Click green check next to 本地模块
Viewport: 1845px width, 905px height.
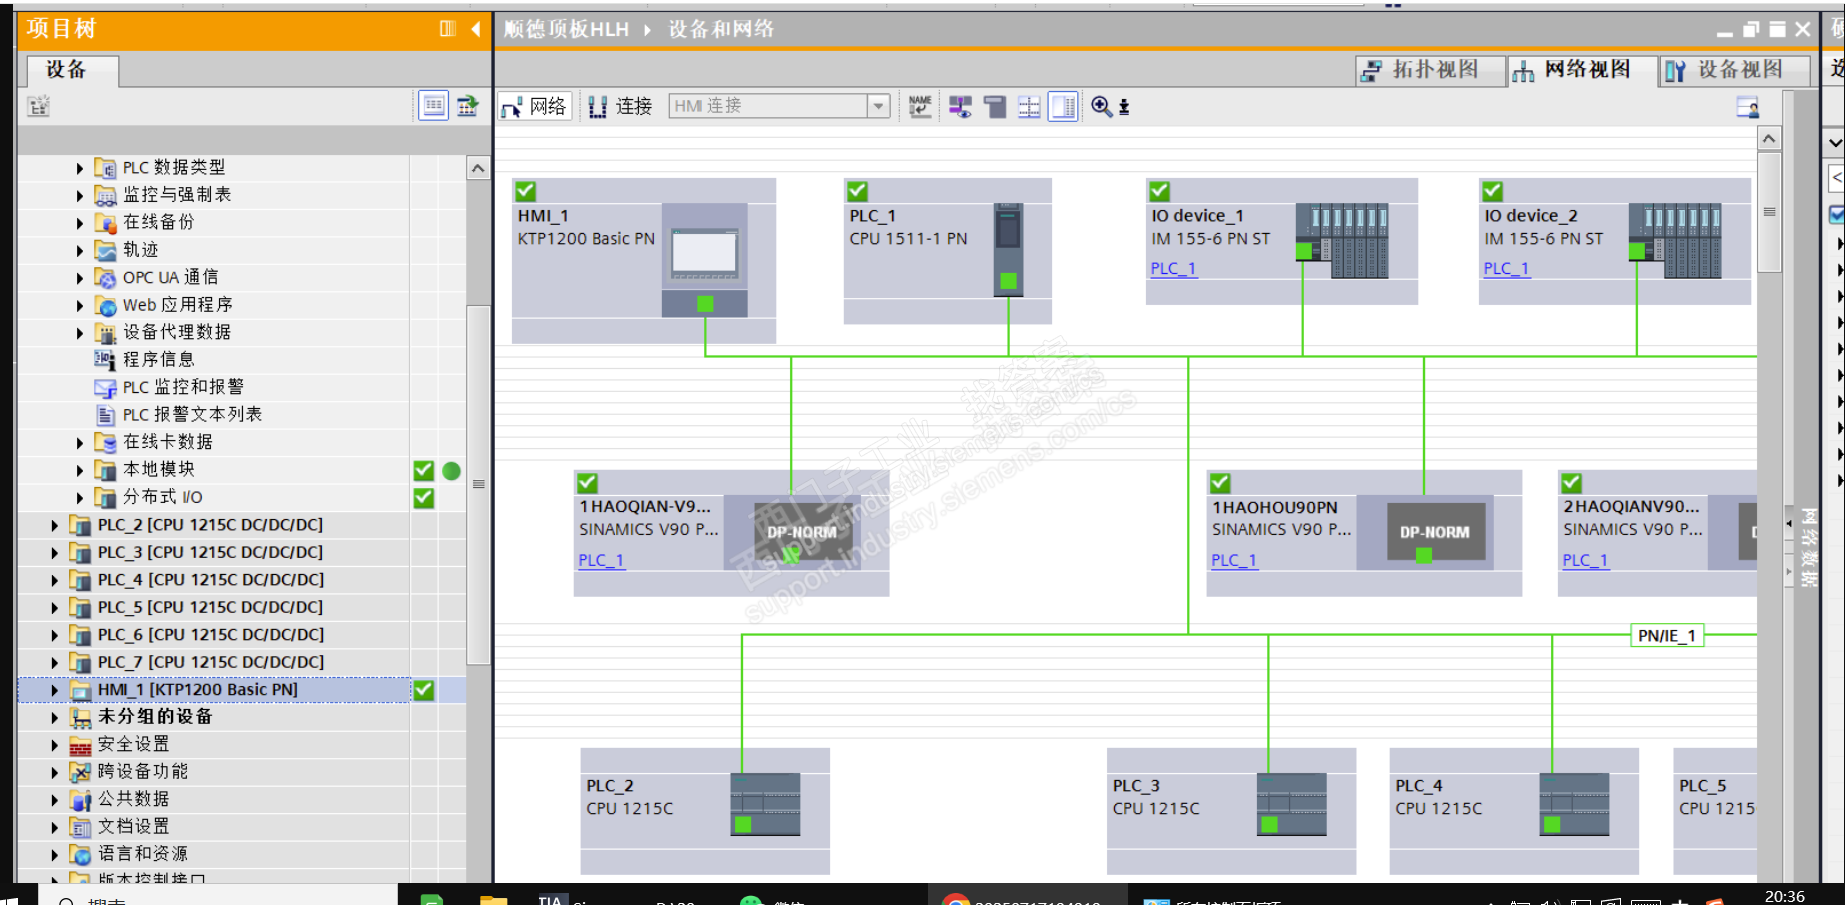pyautogui.click(x=424, y=470)
